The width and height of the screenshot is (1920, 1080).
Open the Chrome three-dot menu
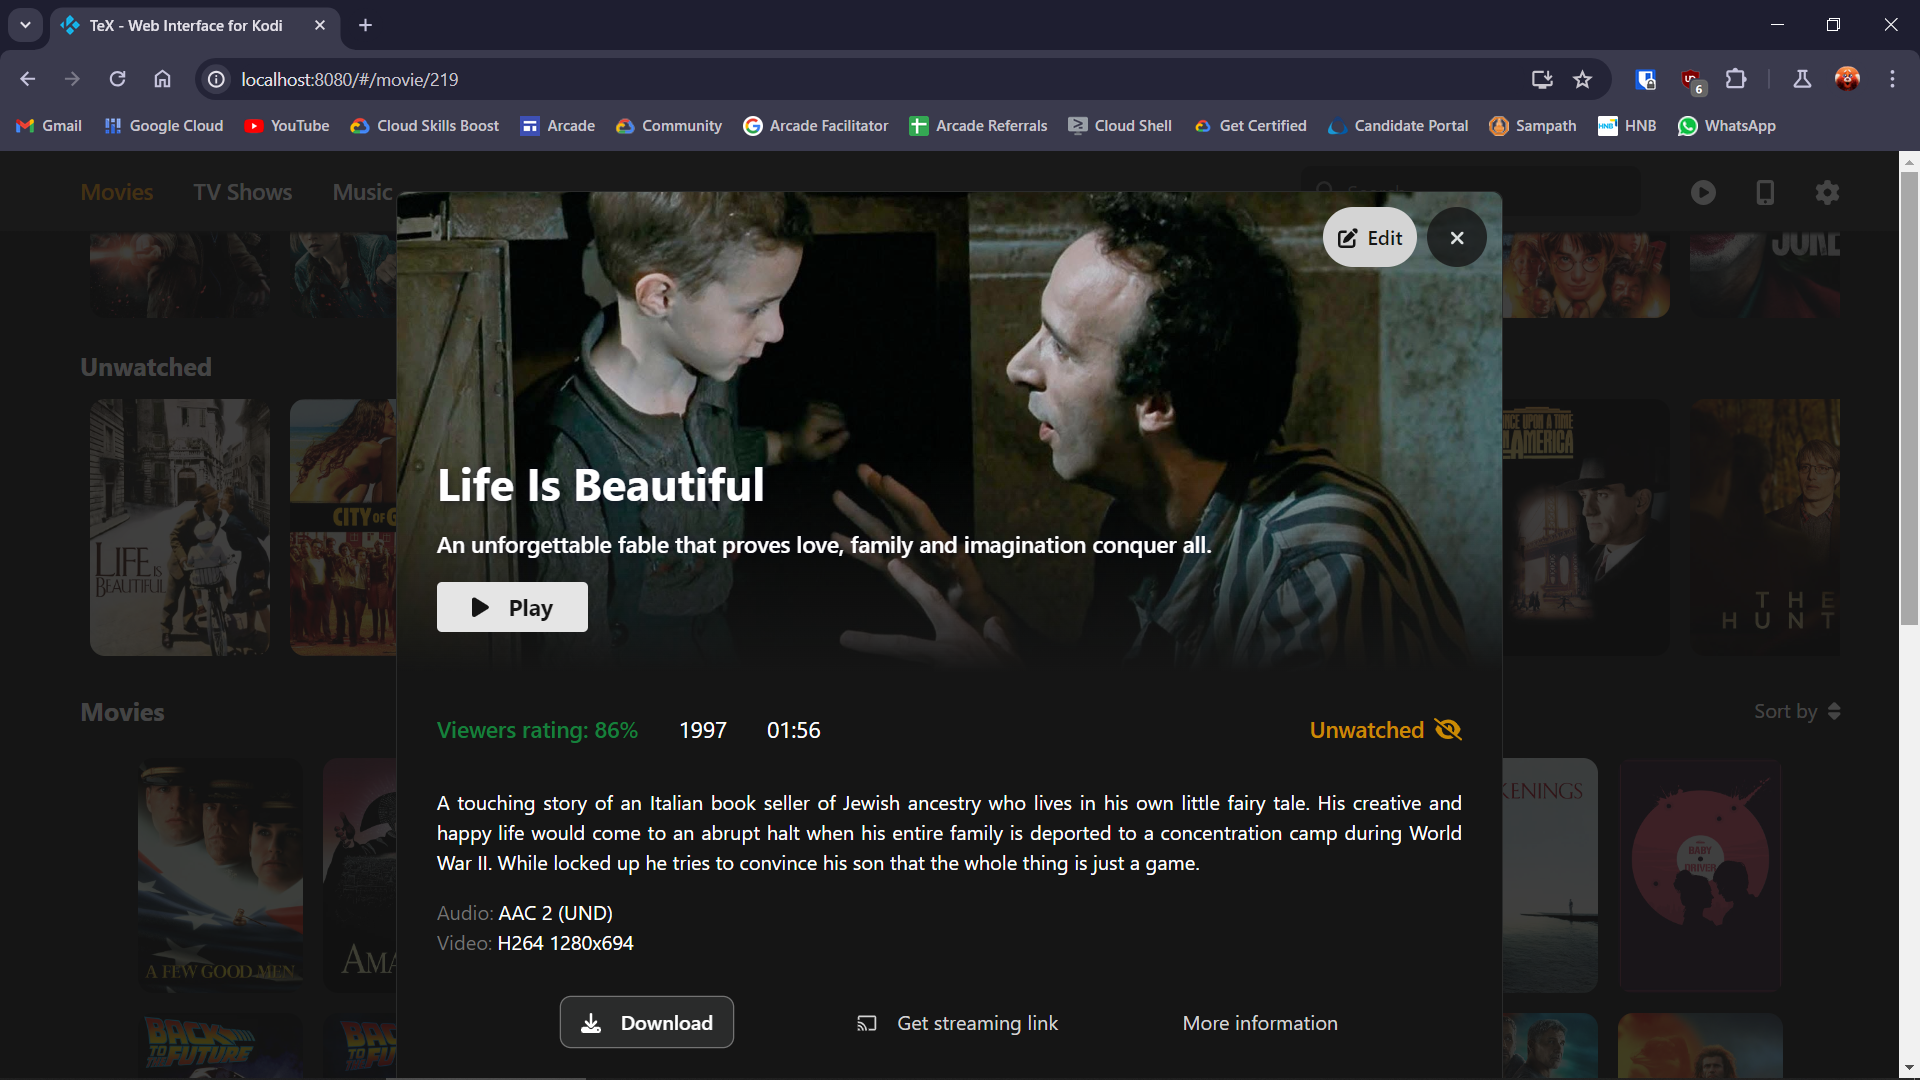click(1892, 79)
